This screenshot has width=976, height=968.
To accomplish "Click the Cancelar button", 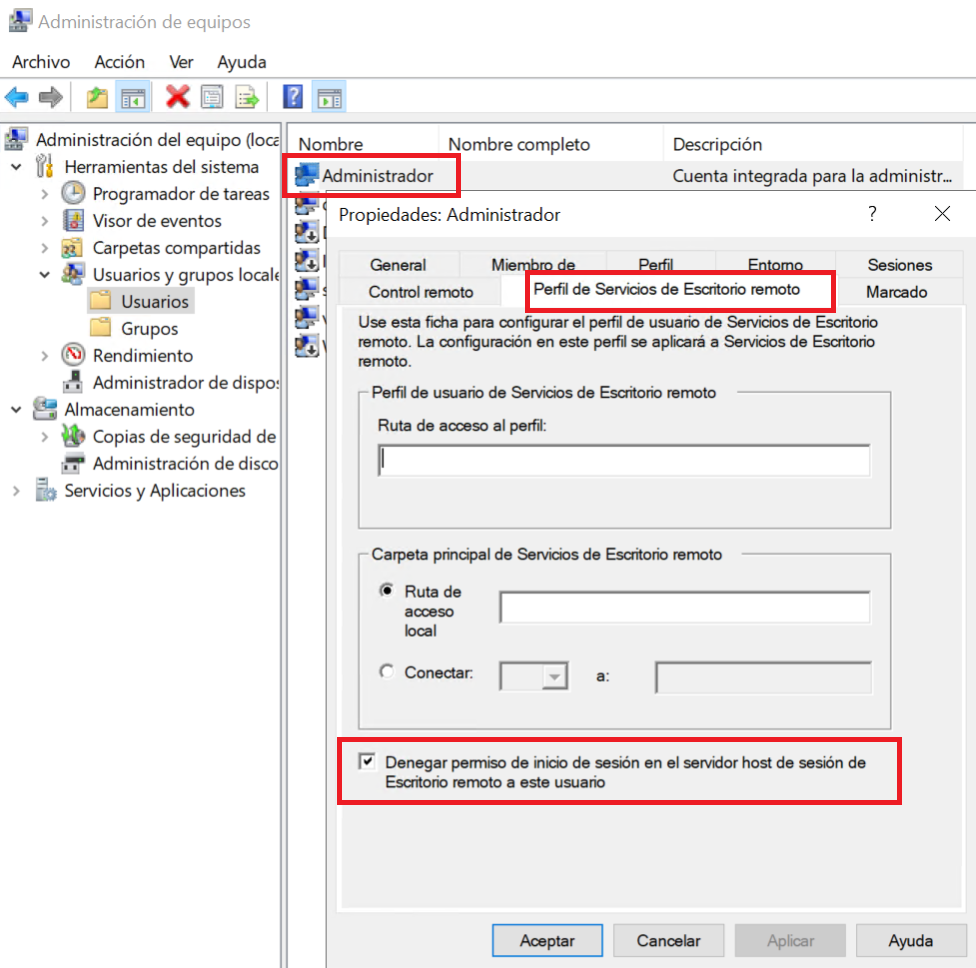I will [x=669, y=941].
